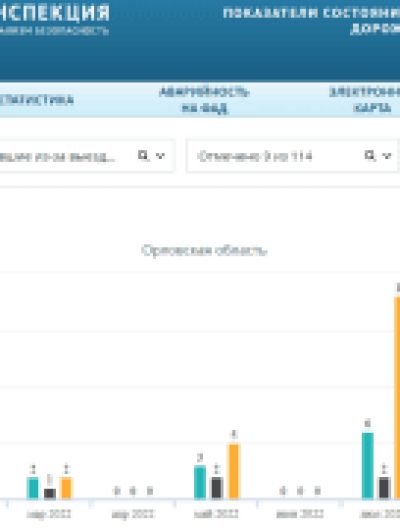Screen dimensions: 400x530
Task: Open the 'Отмечено 3 из 114' selection box
Action: click(292, 156)
